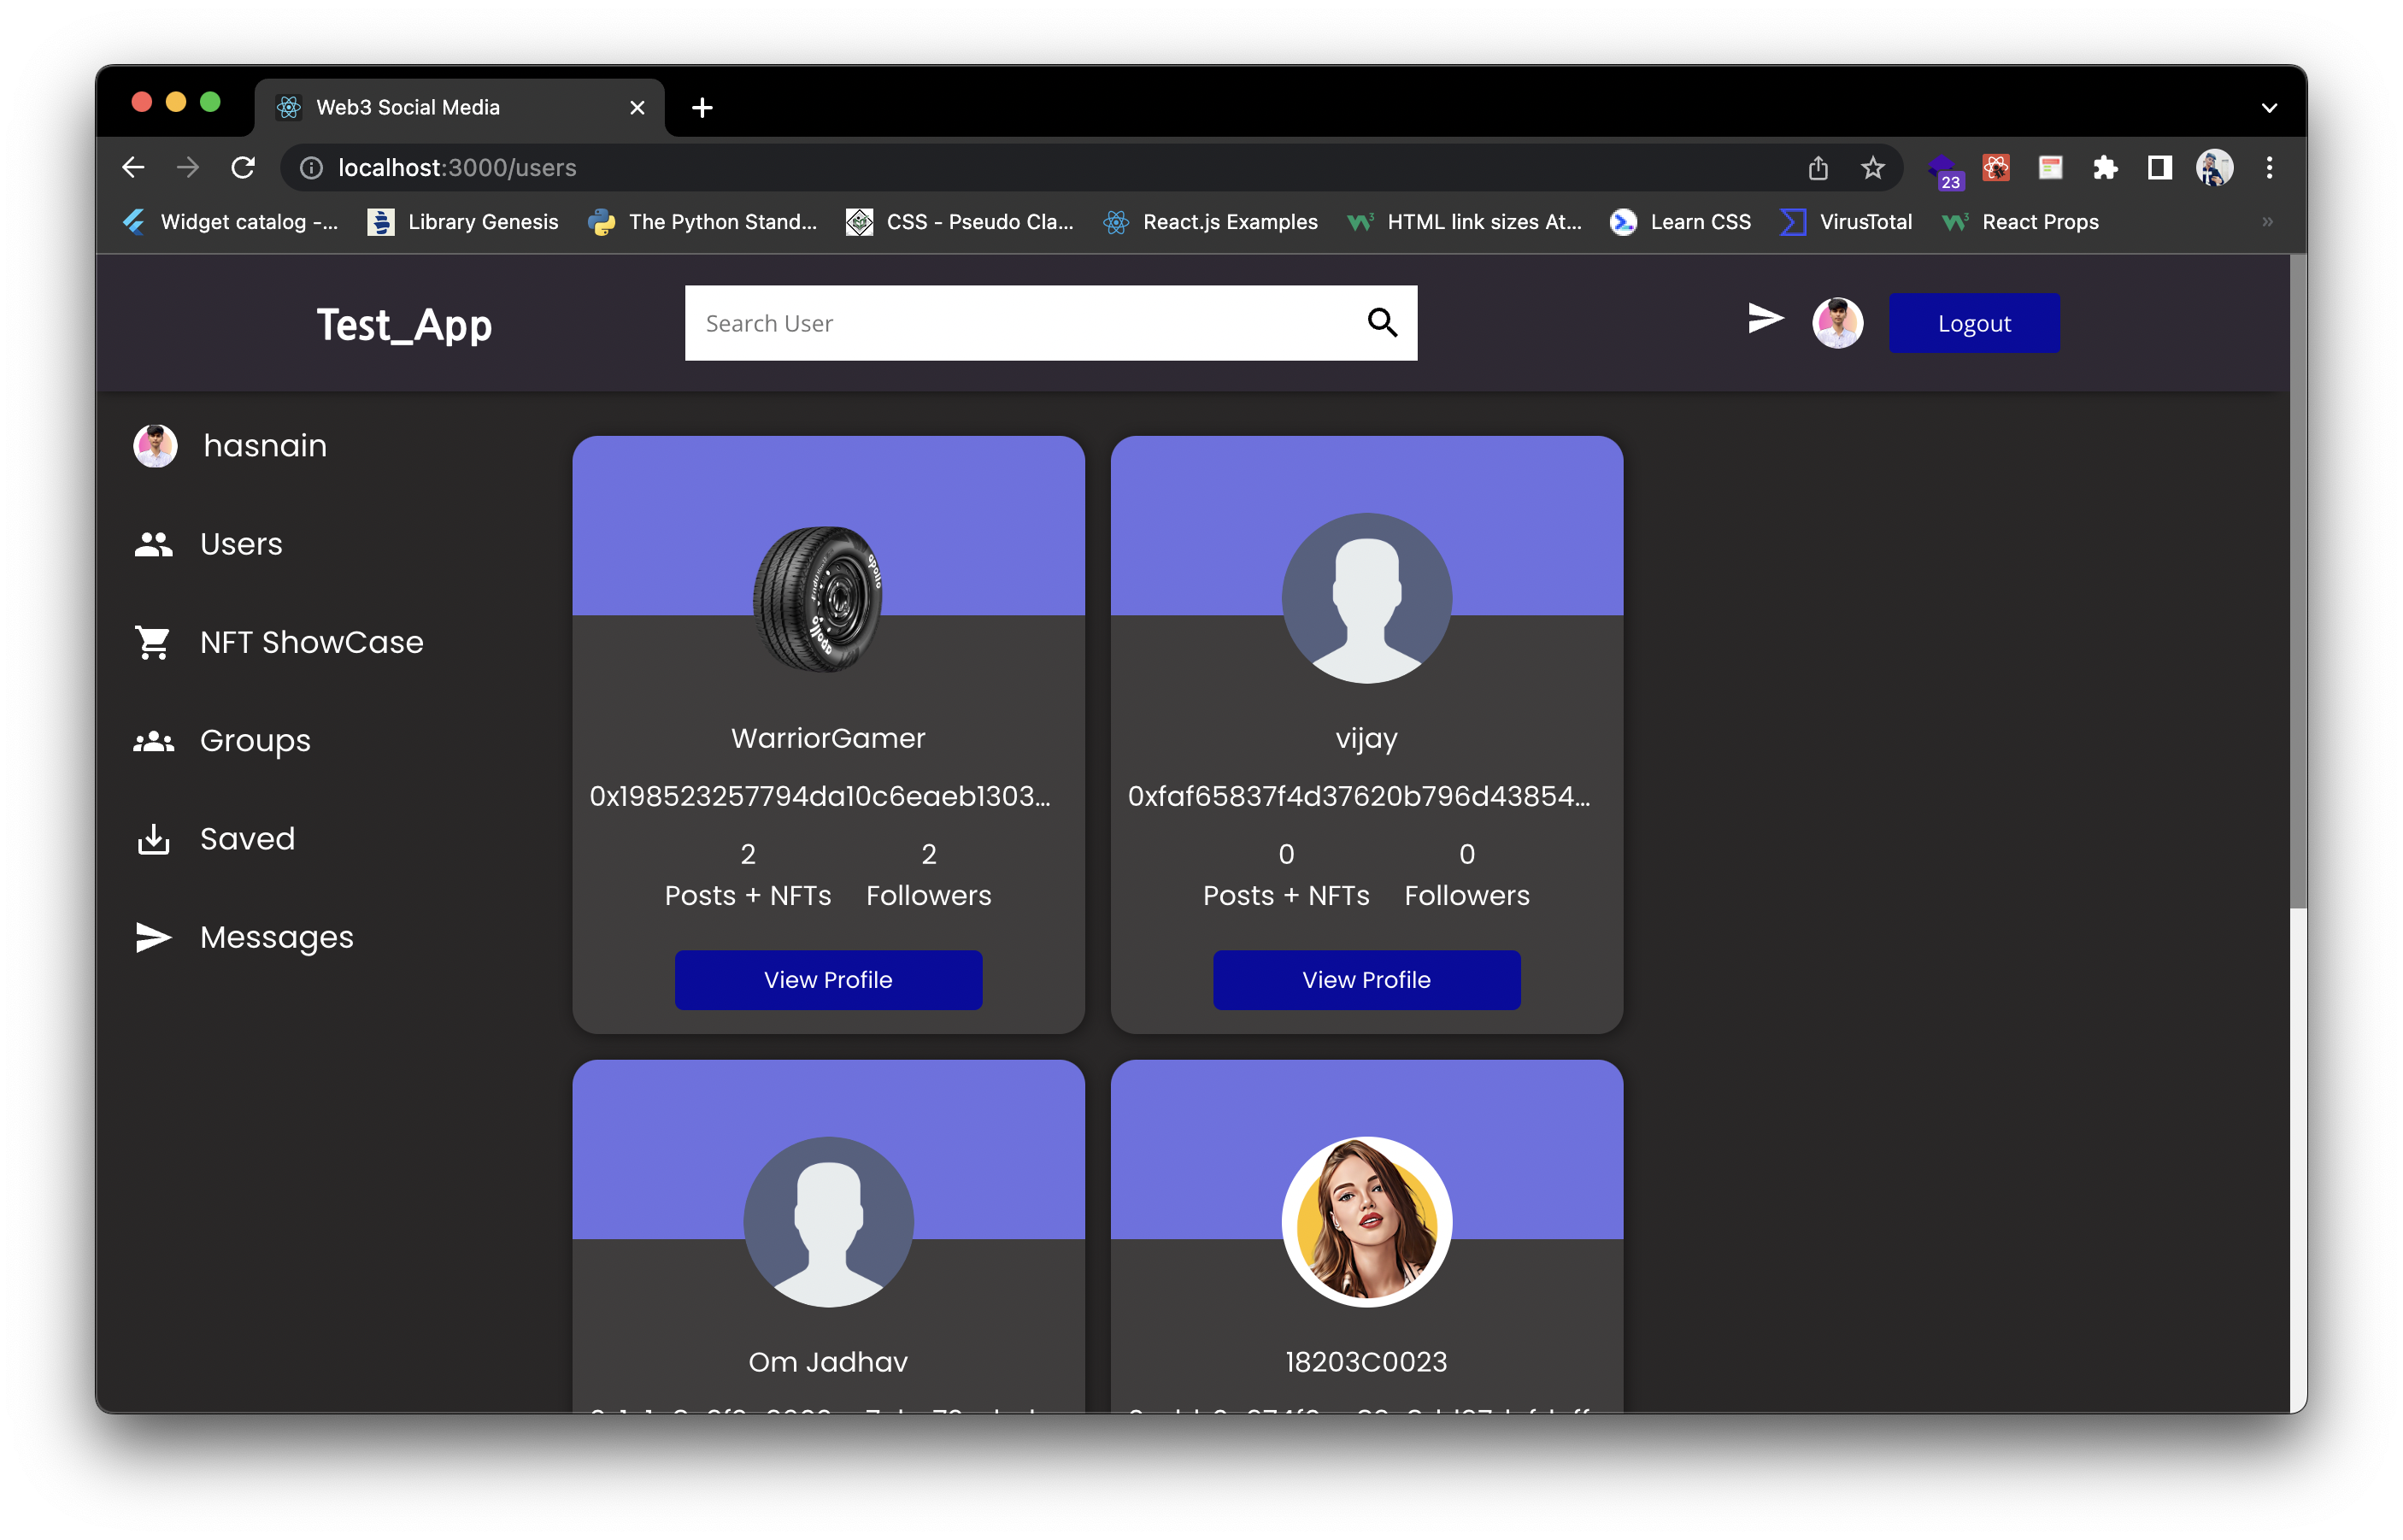Screen dimensions: 2403x1540
Task: Select the Web3 Social Media tab
Action: tap(408, 107)
